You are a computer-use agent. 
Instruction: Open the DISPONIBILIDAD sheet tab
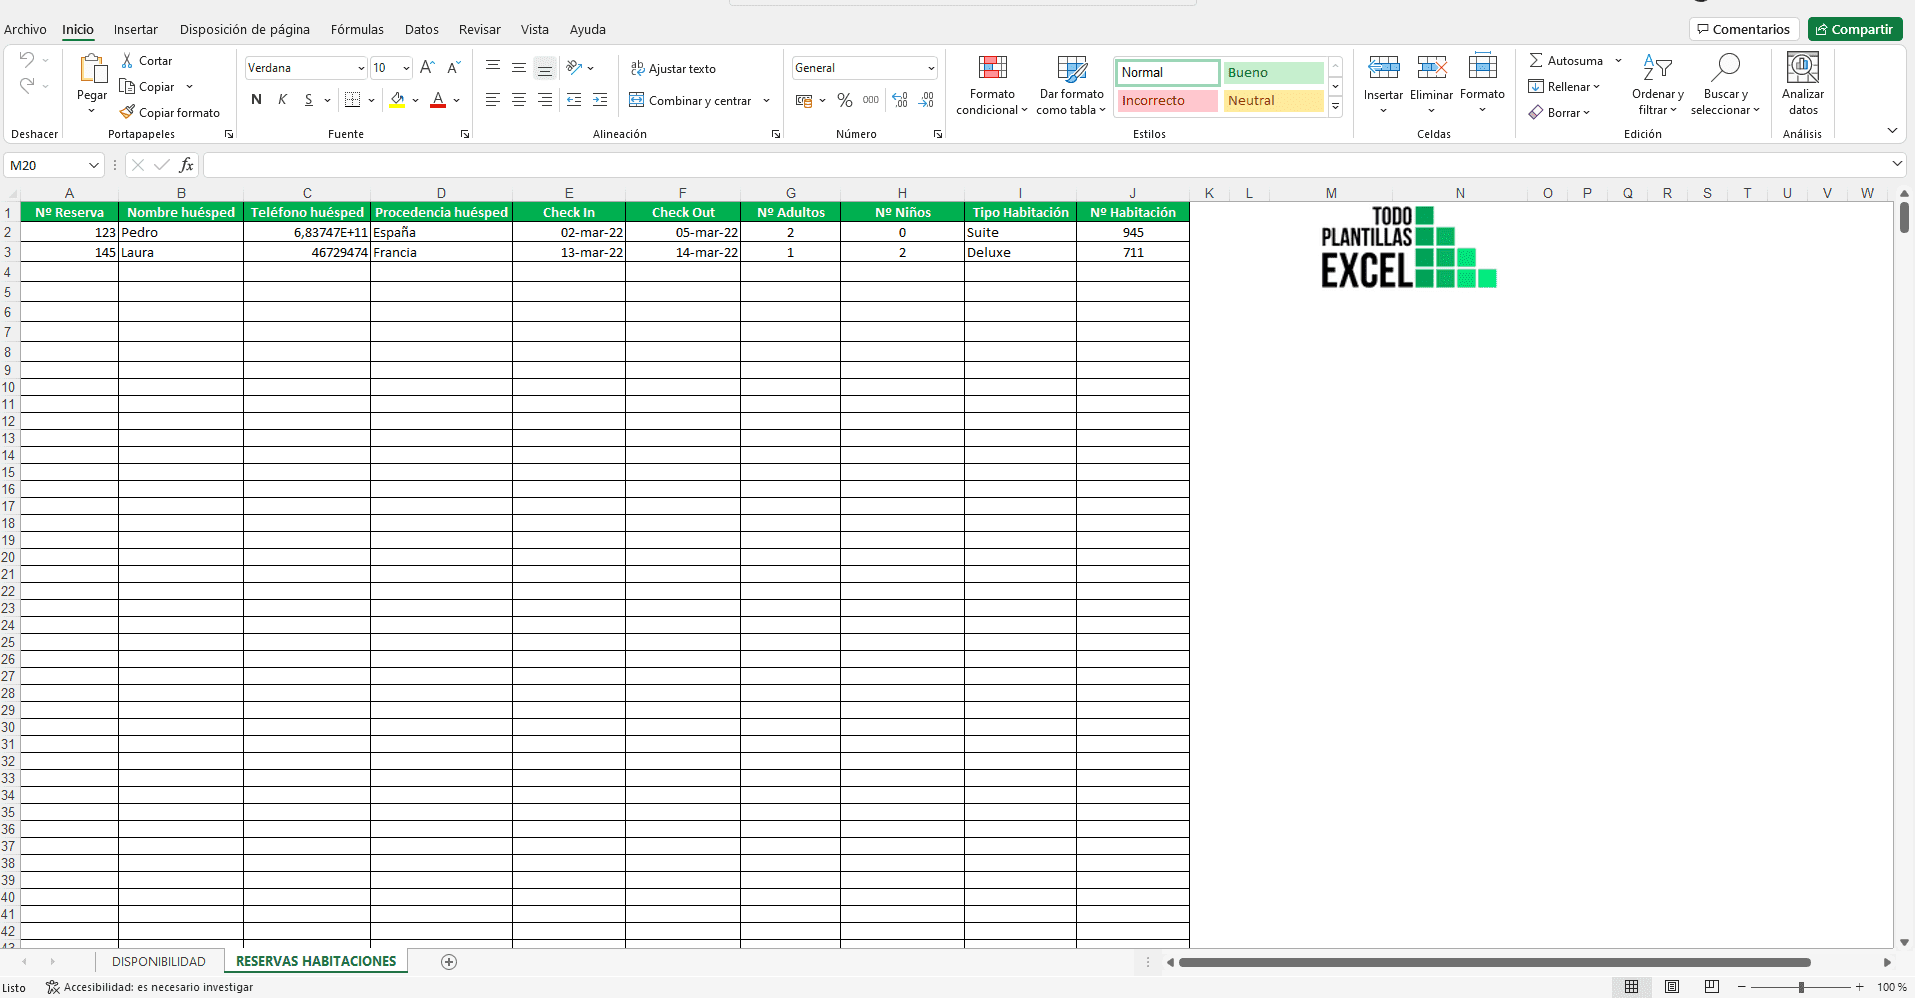pos(159,962)
